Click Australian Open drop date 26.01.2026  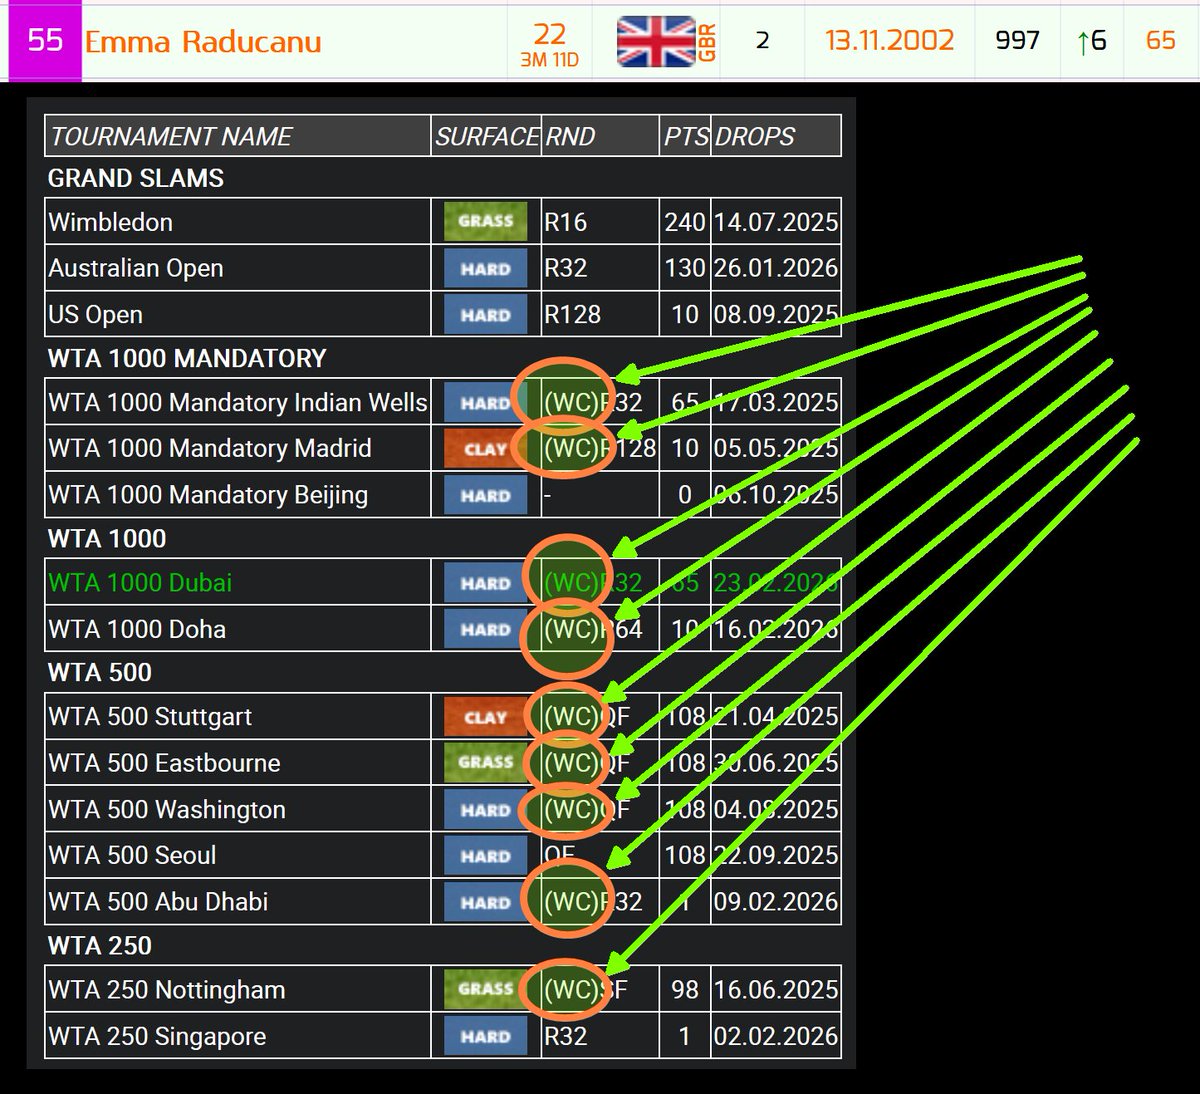click(x=776, y=268)
